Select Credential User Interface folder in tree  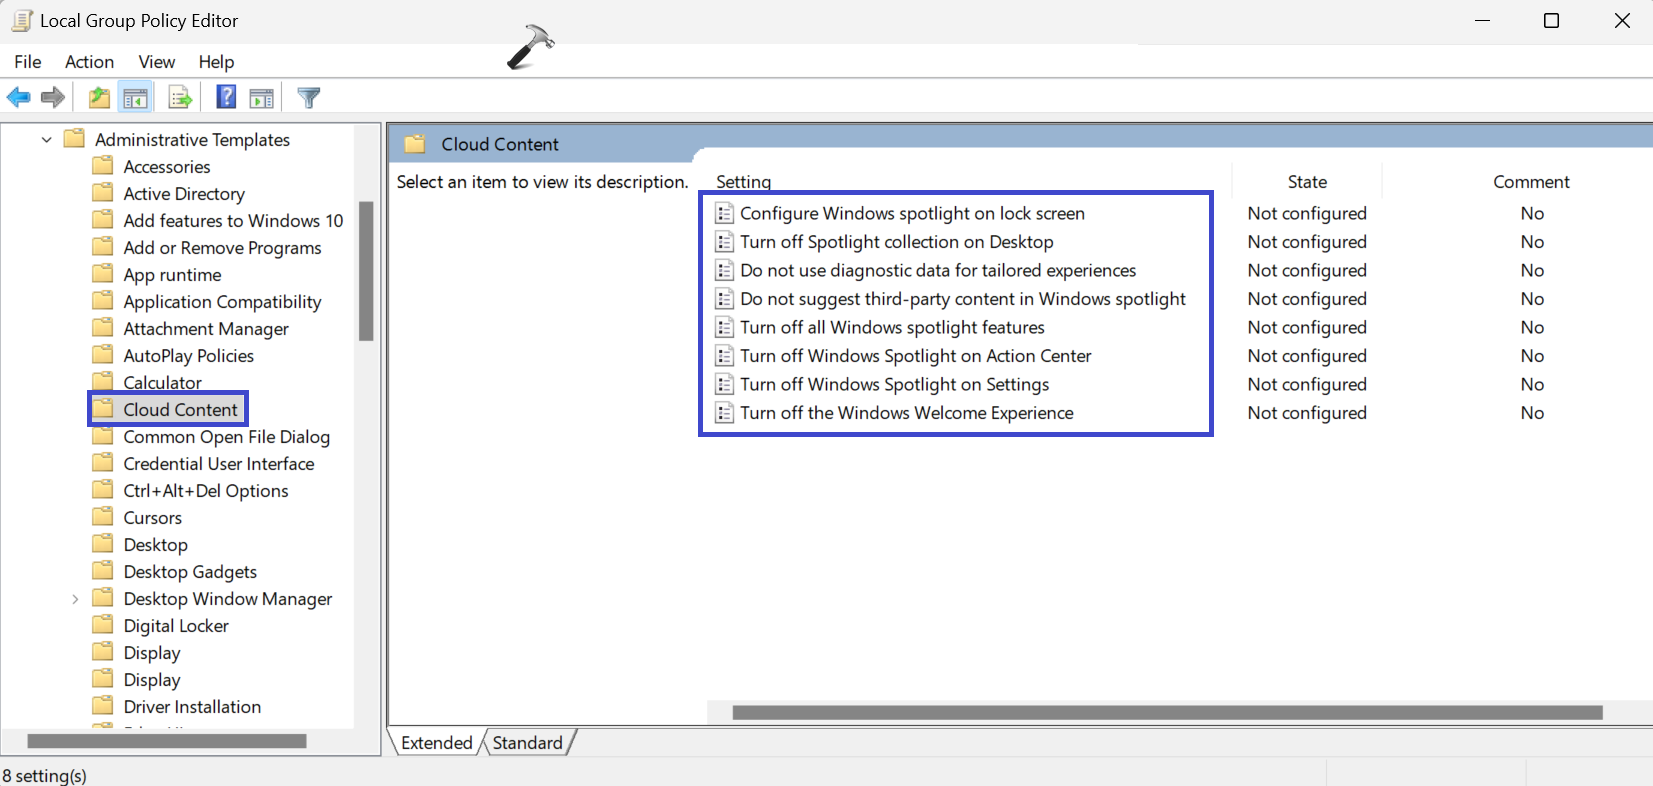(x=218, y=464)
